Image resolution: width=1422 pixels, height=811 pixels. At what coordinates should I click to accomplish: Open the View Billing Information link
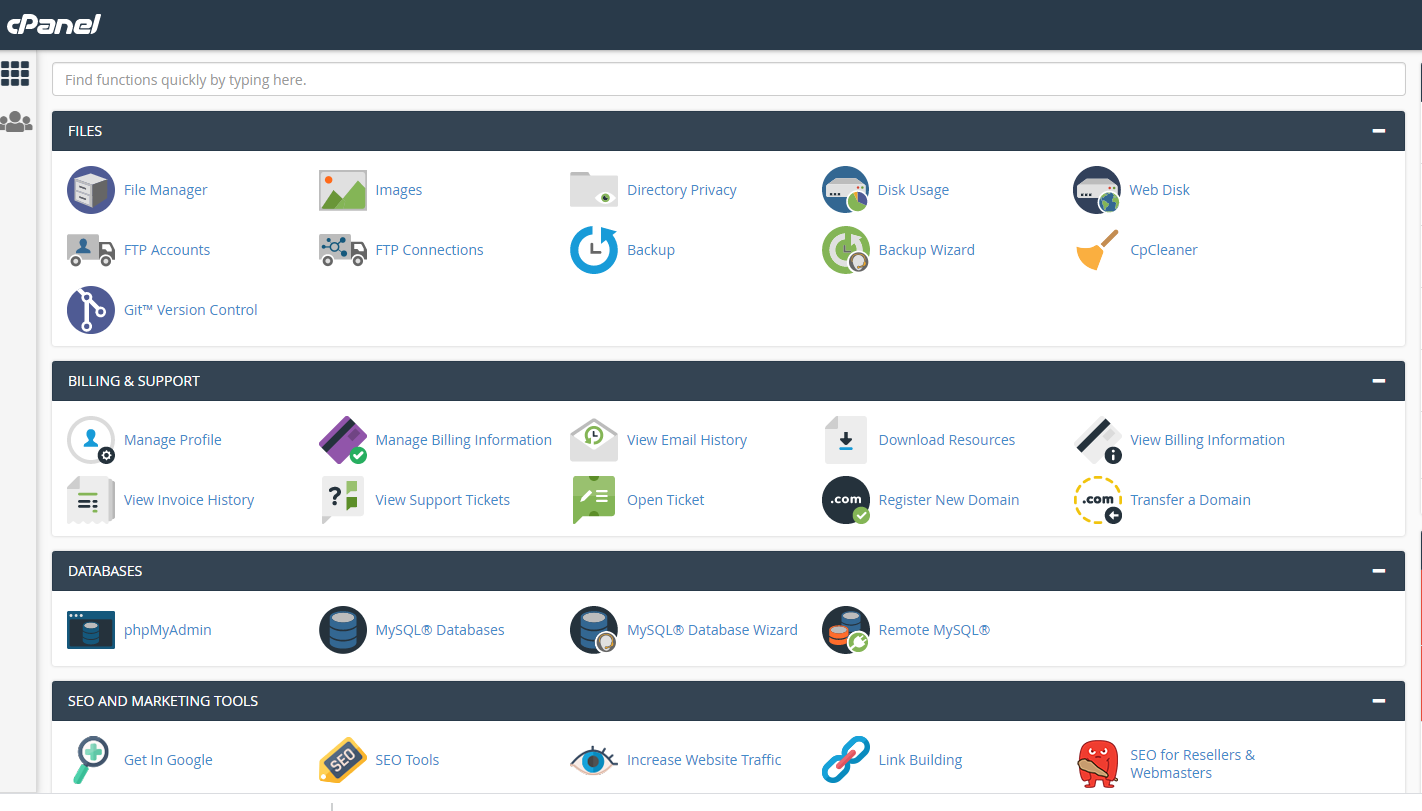click(x=1207, y=440)
